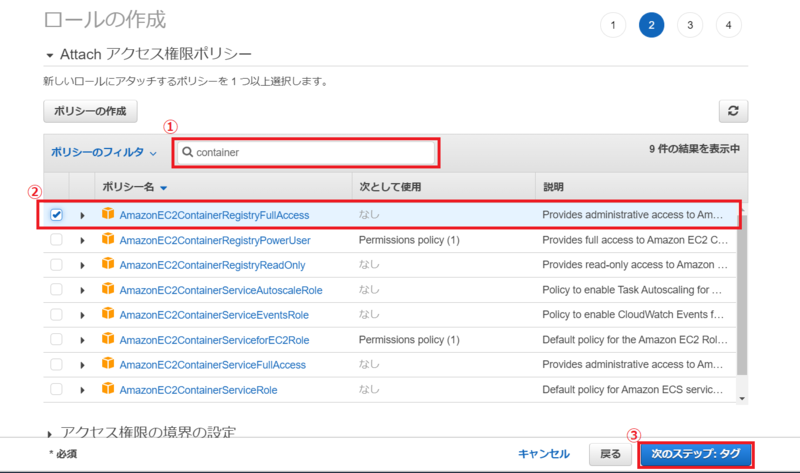Open the ポリシーのフィルタ dropdown
Screen dimensions: 800x473
(x=104, y=152)
